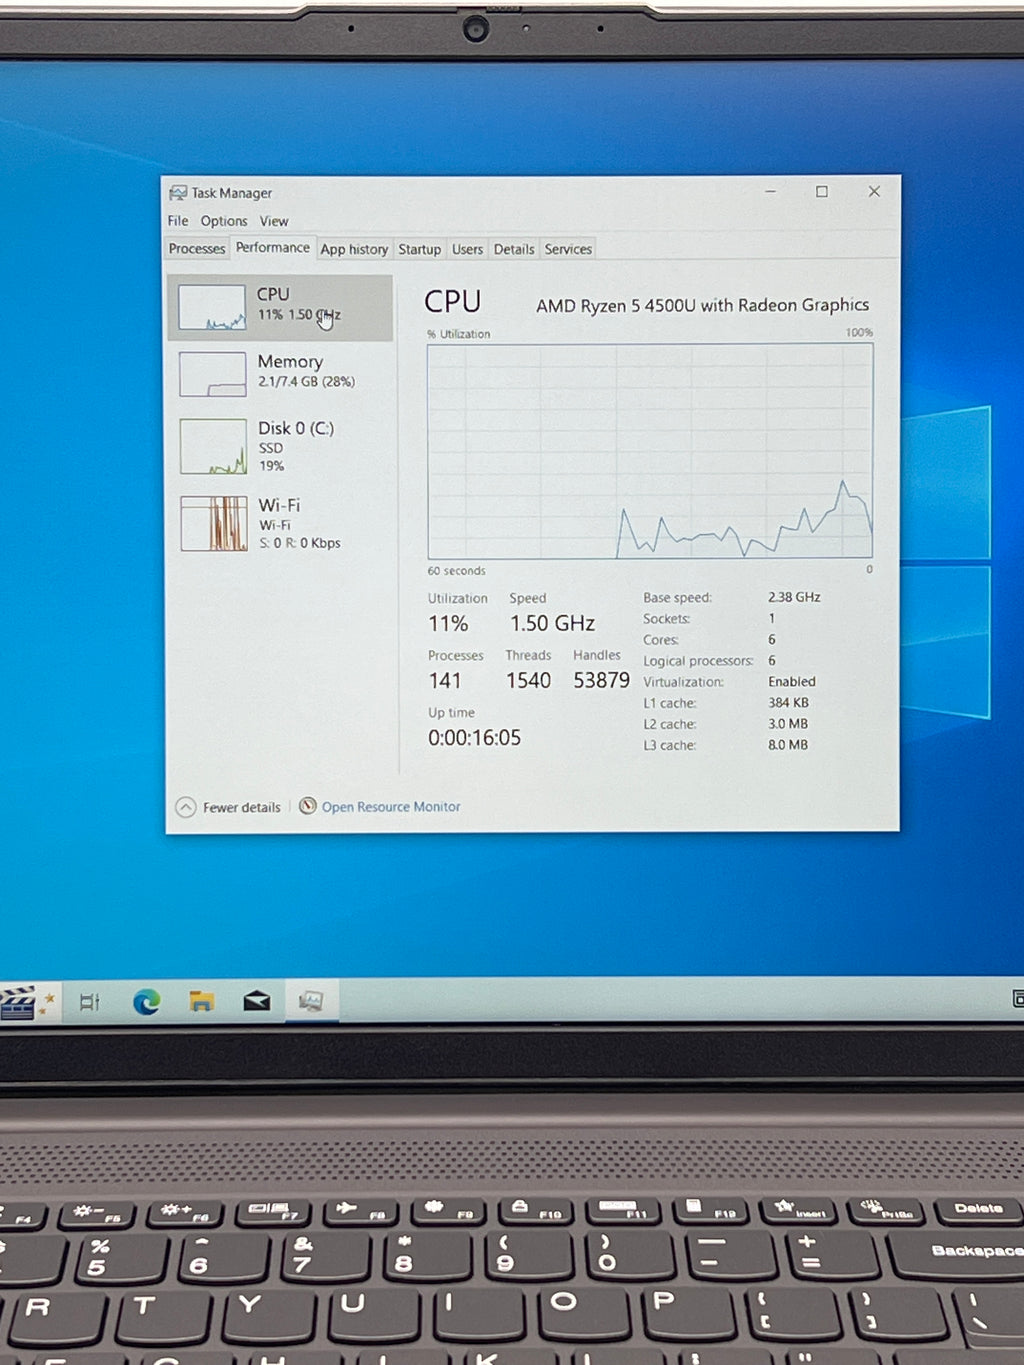Screen dimensions: 1024x1365
Task: Click the L1 cache value 384 KB
Action: (788, 703)
